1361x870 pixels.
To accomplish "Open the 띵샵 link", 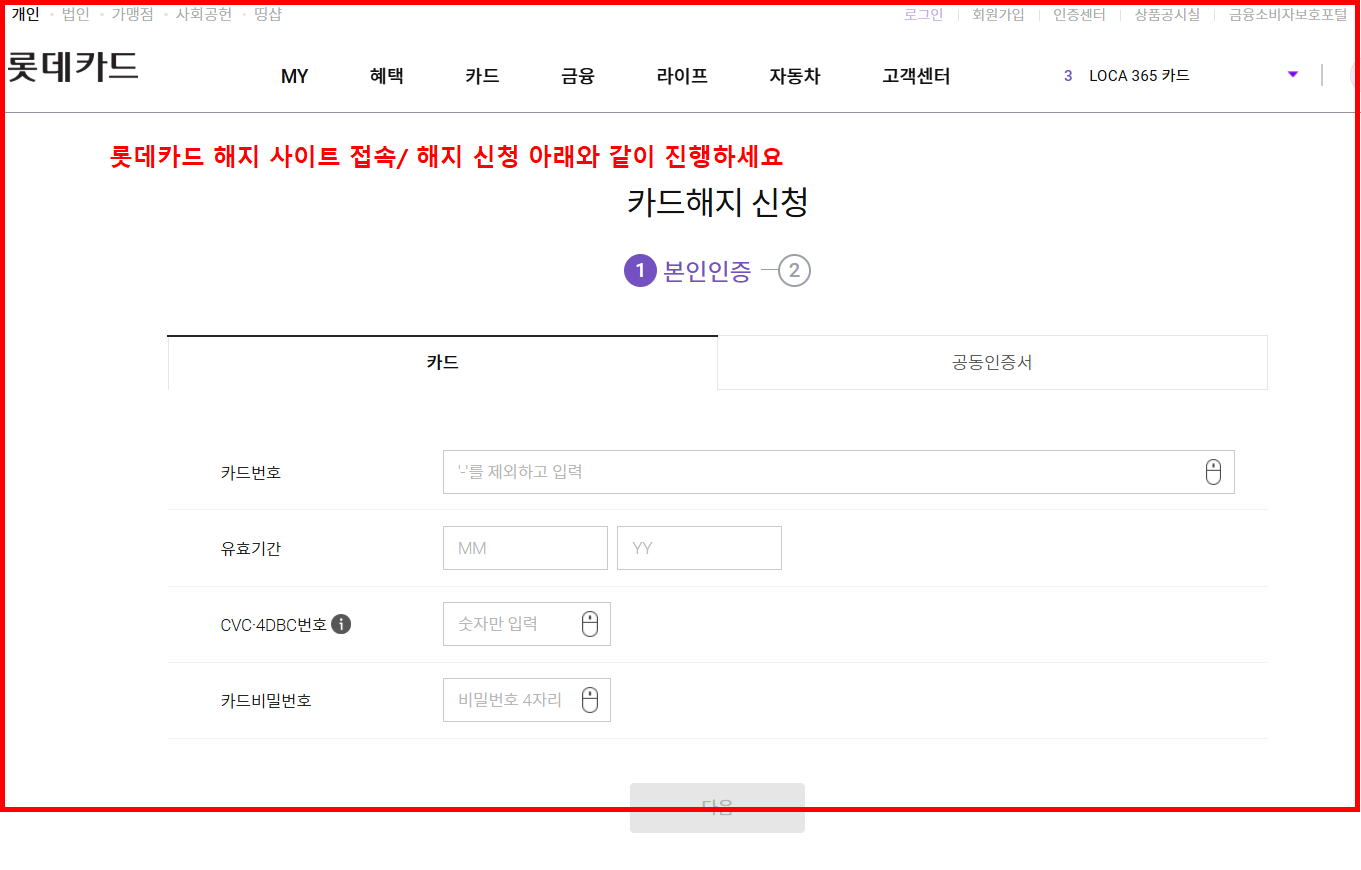I will 268,15.
